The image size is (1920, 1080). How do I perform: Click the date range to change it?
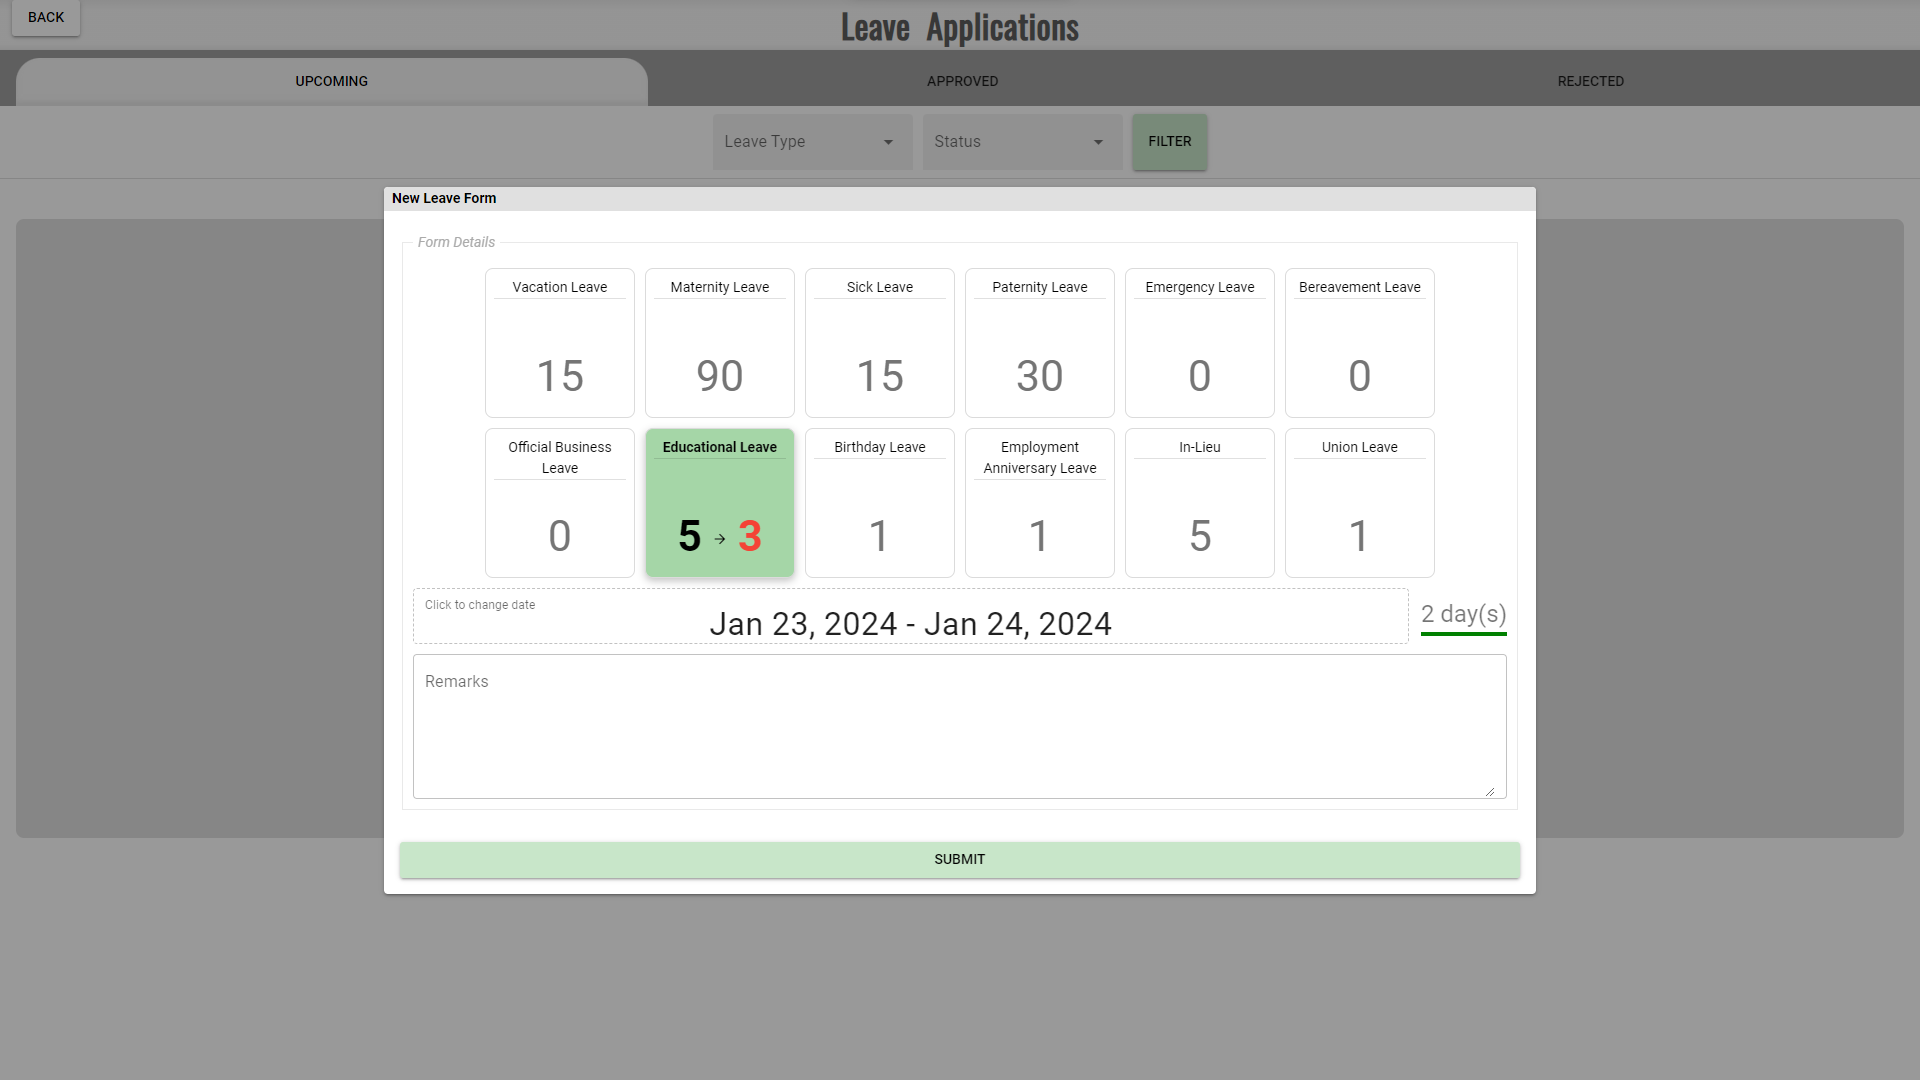[x=910, y=623]
